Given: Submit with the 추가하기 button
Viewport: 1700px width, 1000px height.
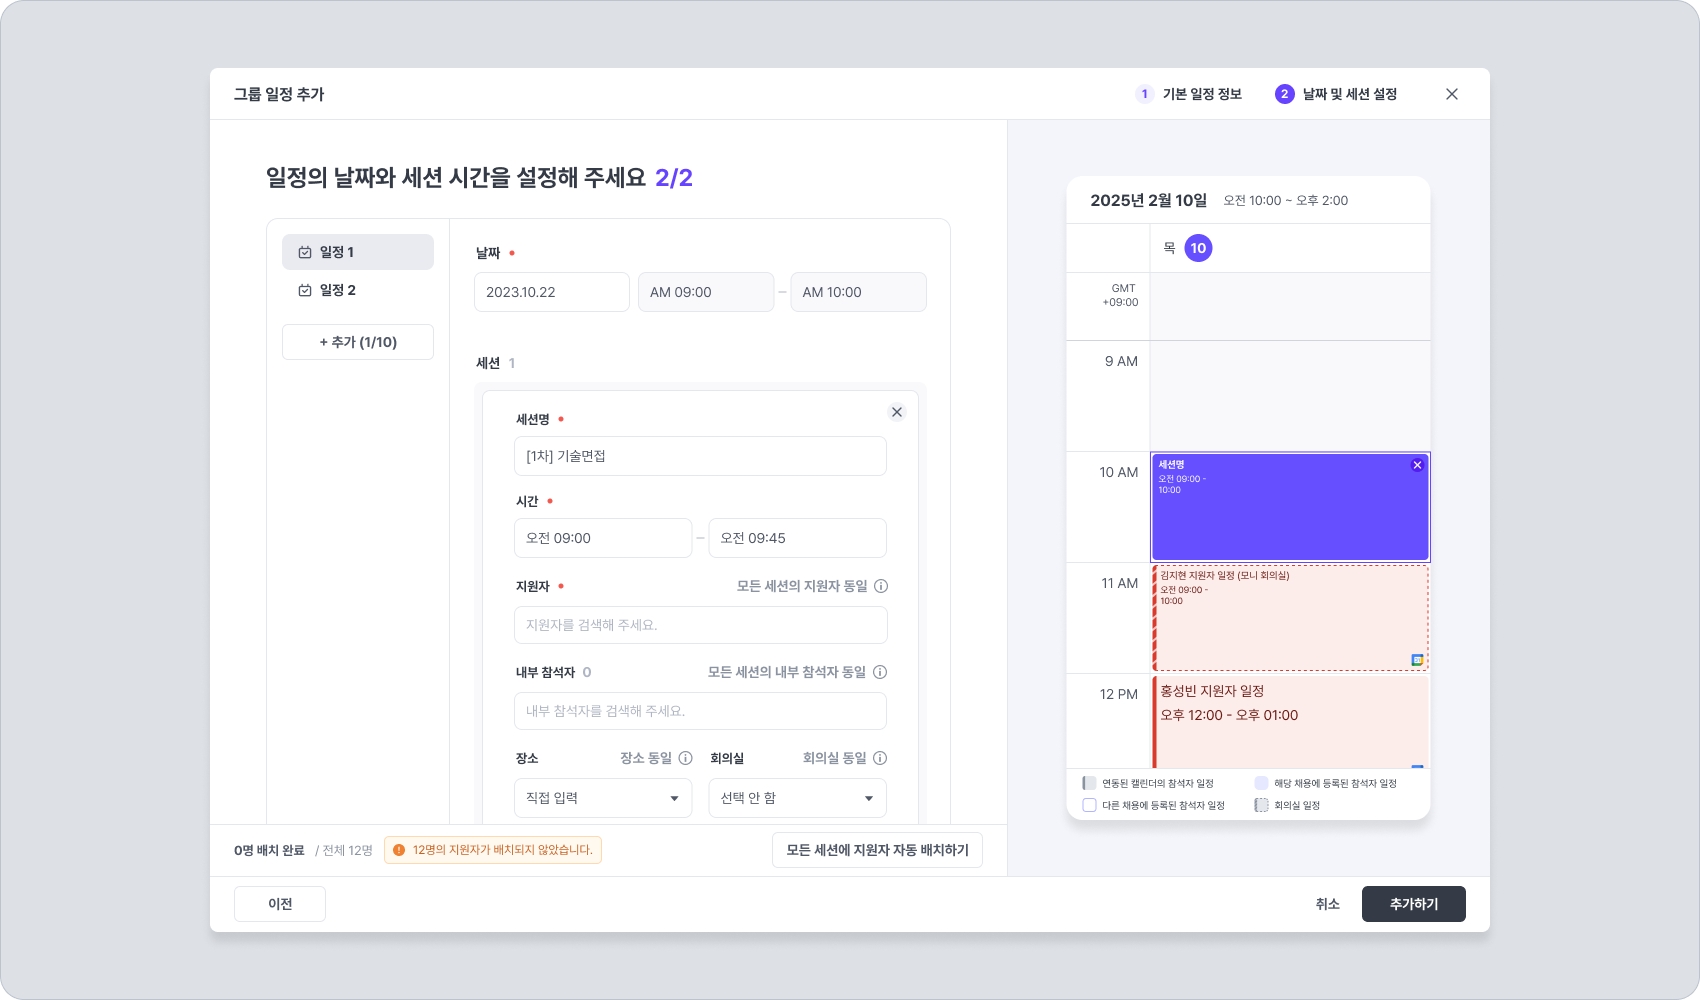Looking at the screenshot, I should (1414, 904).
